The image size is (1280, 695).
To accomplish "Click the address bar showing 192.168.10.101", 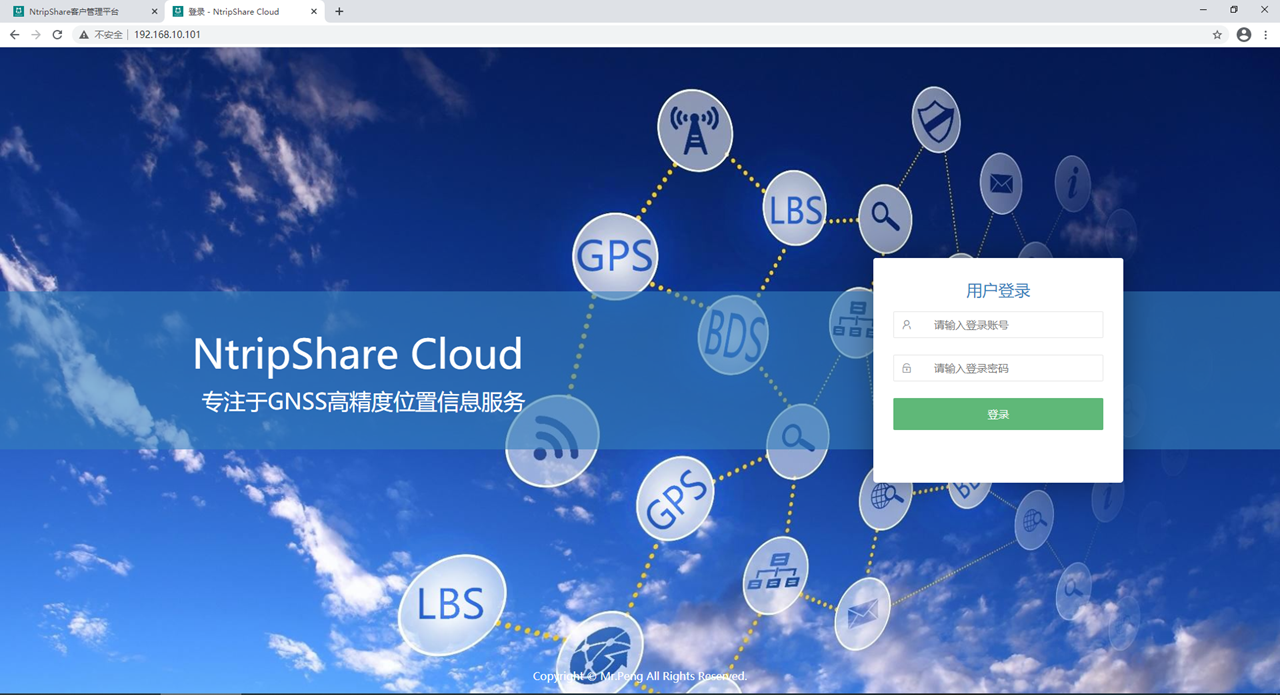I will click(x=640, y=34).
